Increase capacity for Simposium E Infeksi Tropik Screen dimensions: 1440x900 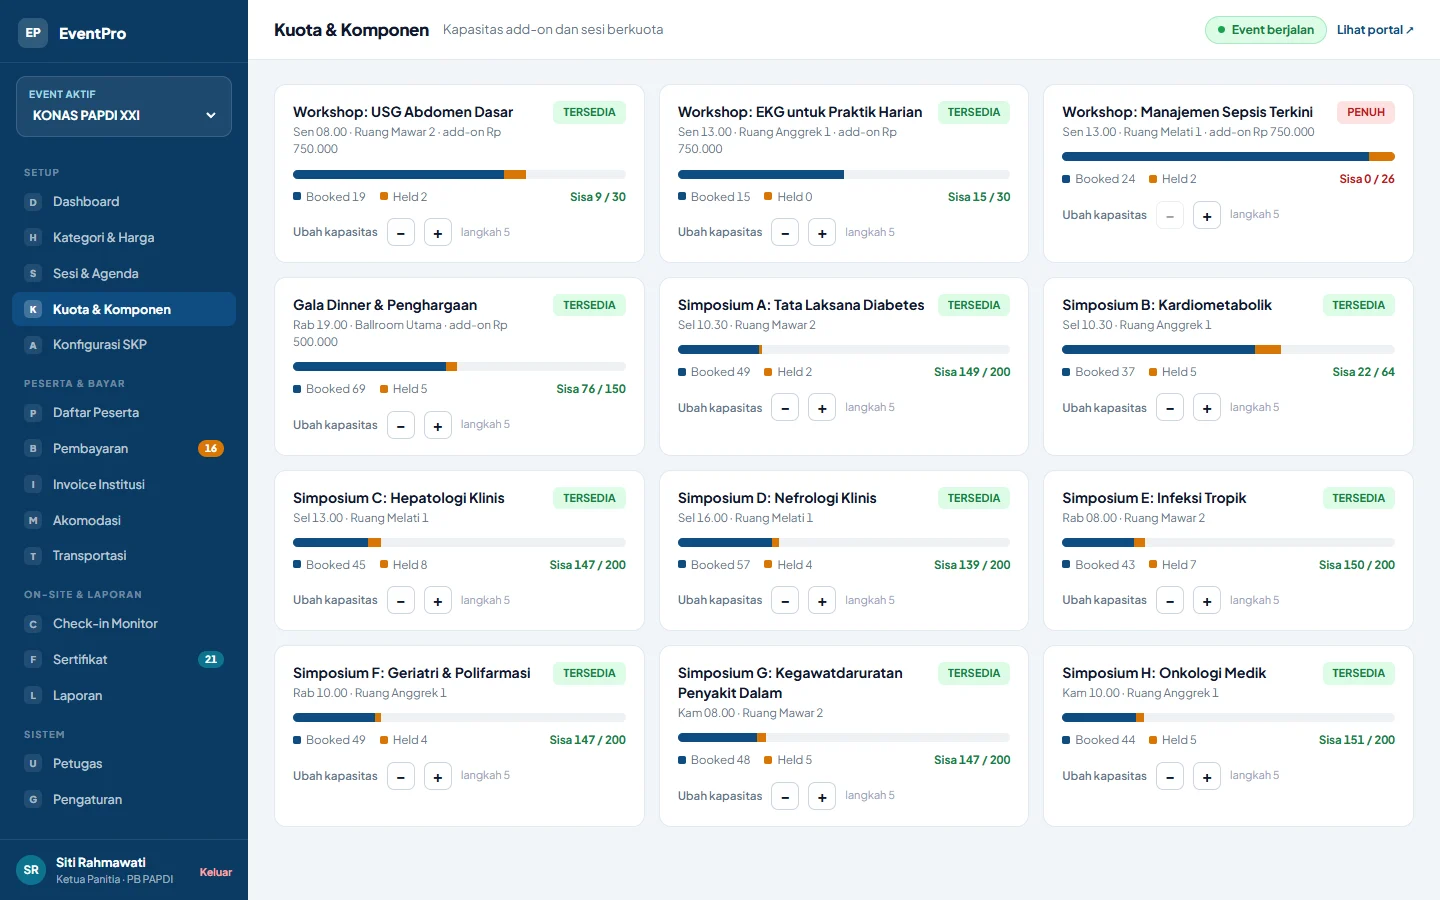tap(1207, 601)
